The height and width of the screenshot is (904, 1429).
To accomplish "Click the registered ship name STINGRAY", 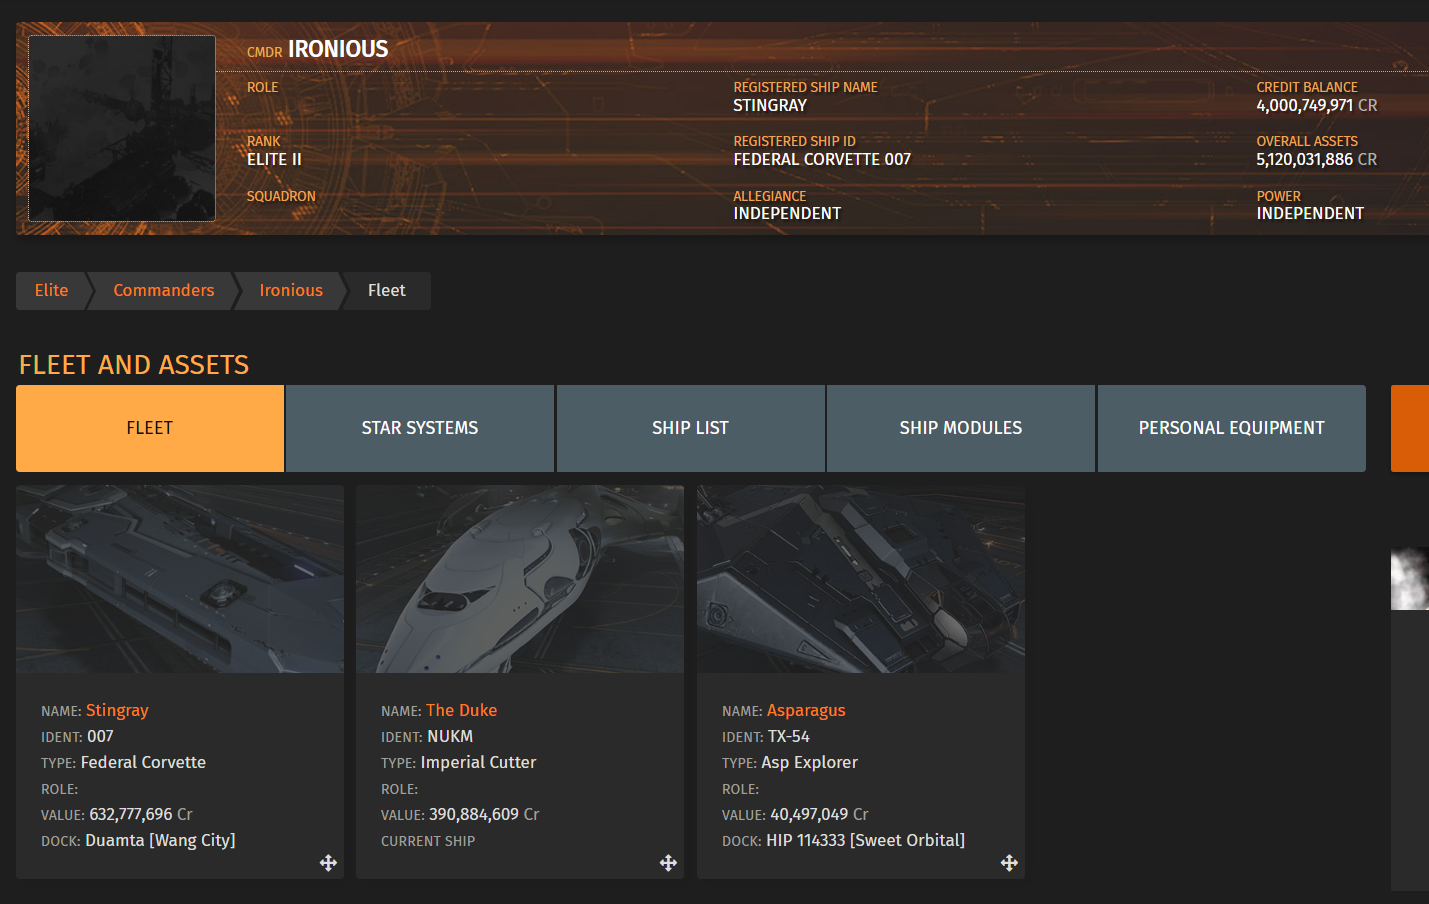I will [770, 105].
